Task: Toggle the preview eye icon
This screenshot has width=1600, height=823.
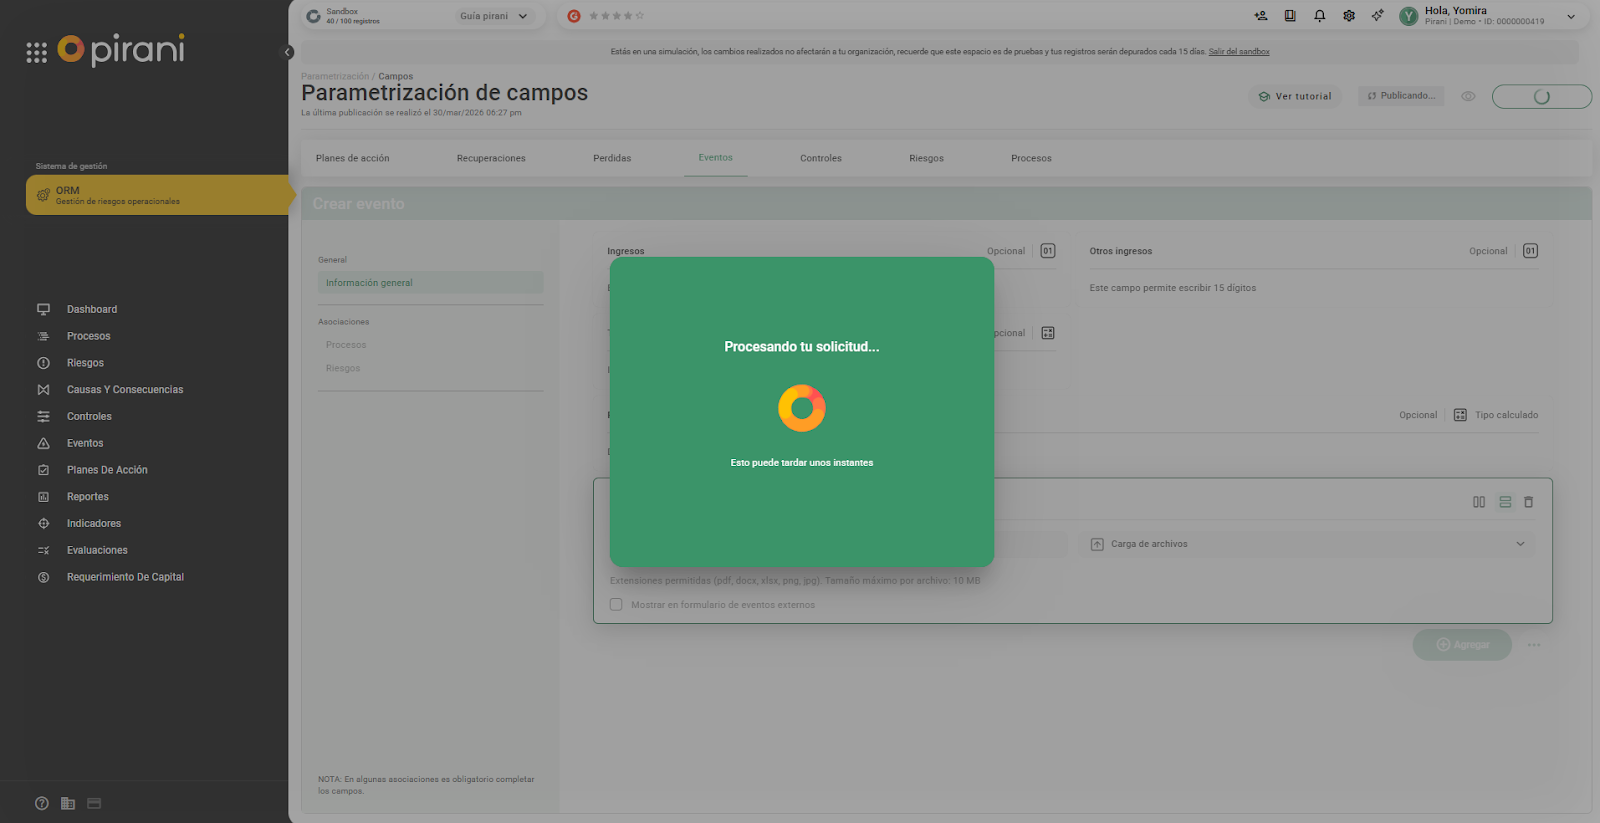Action: [x=1468, y=97]
